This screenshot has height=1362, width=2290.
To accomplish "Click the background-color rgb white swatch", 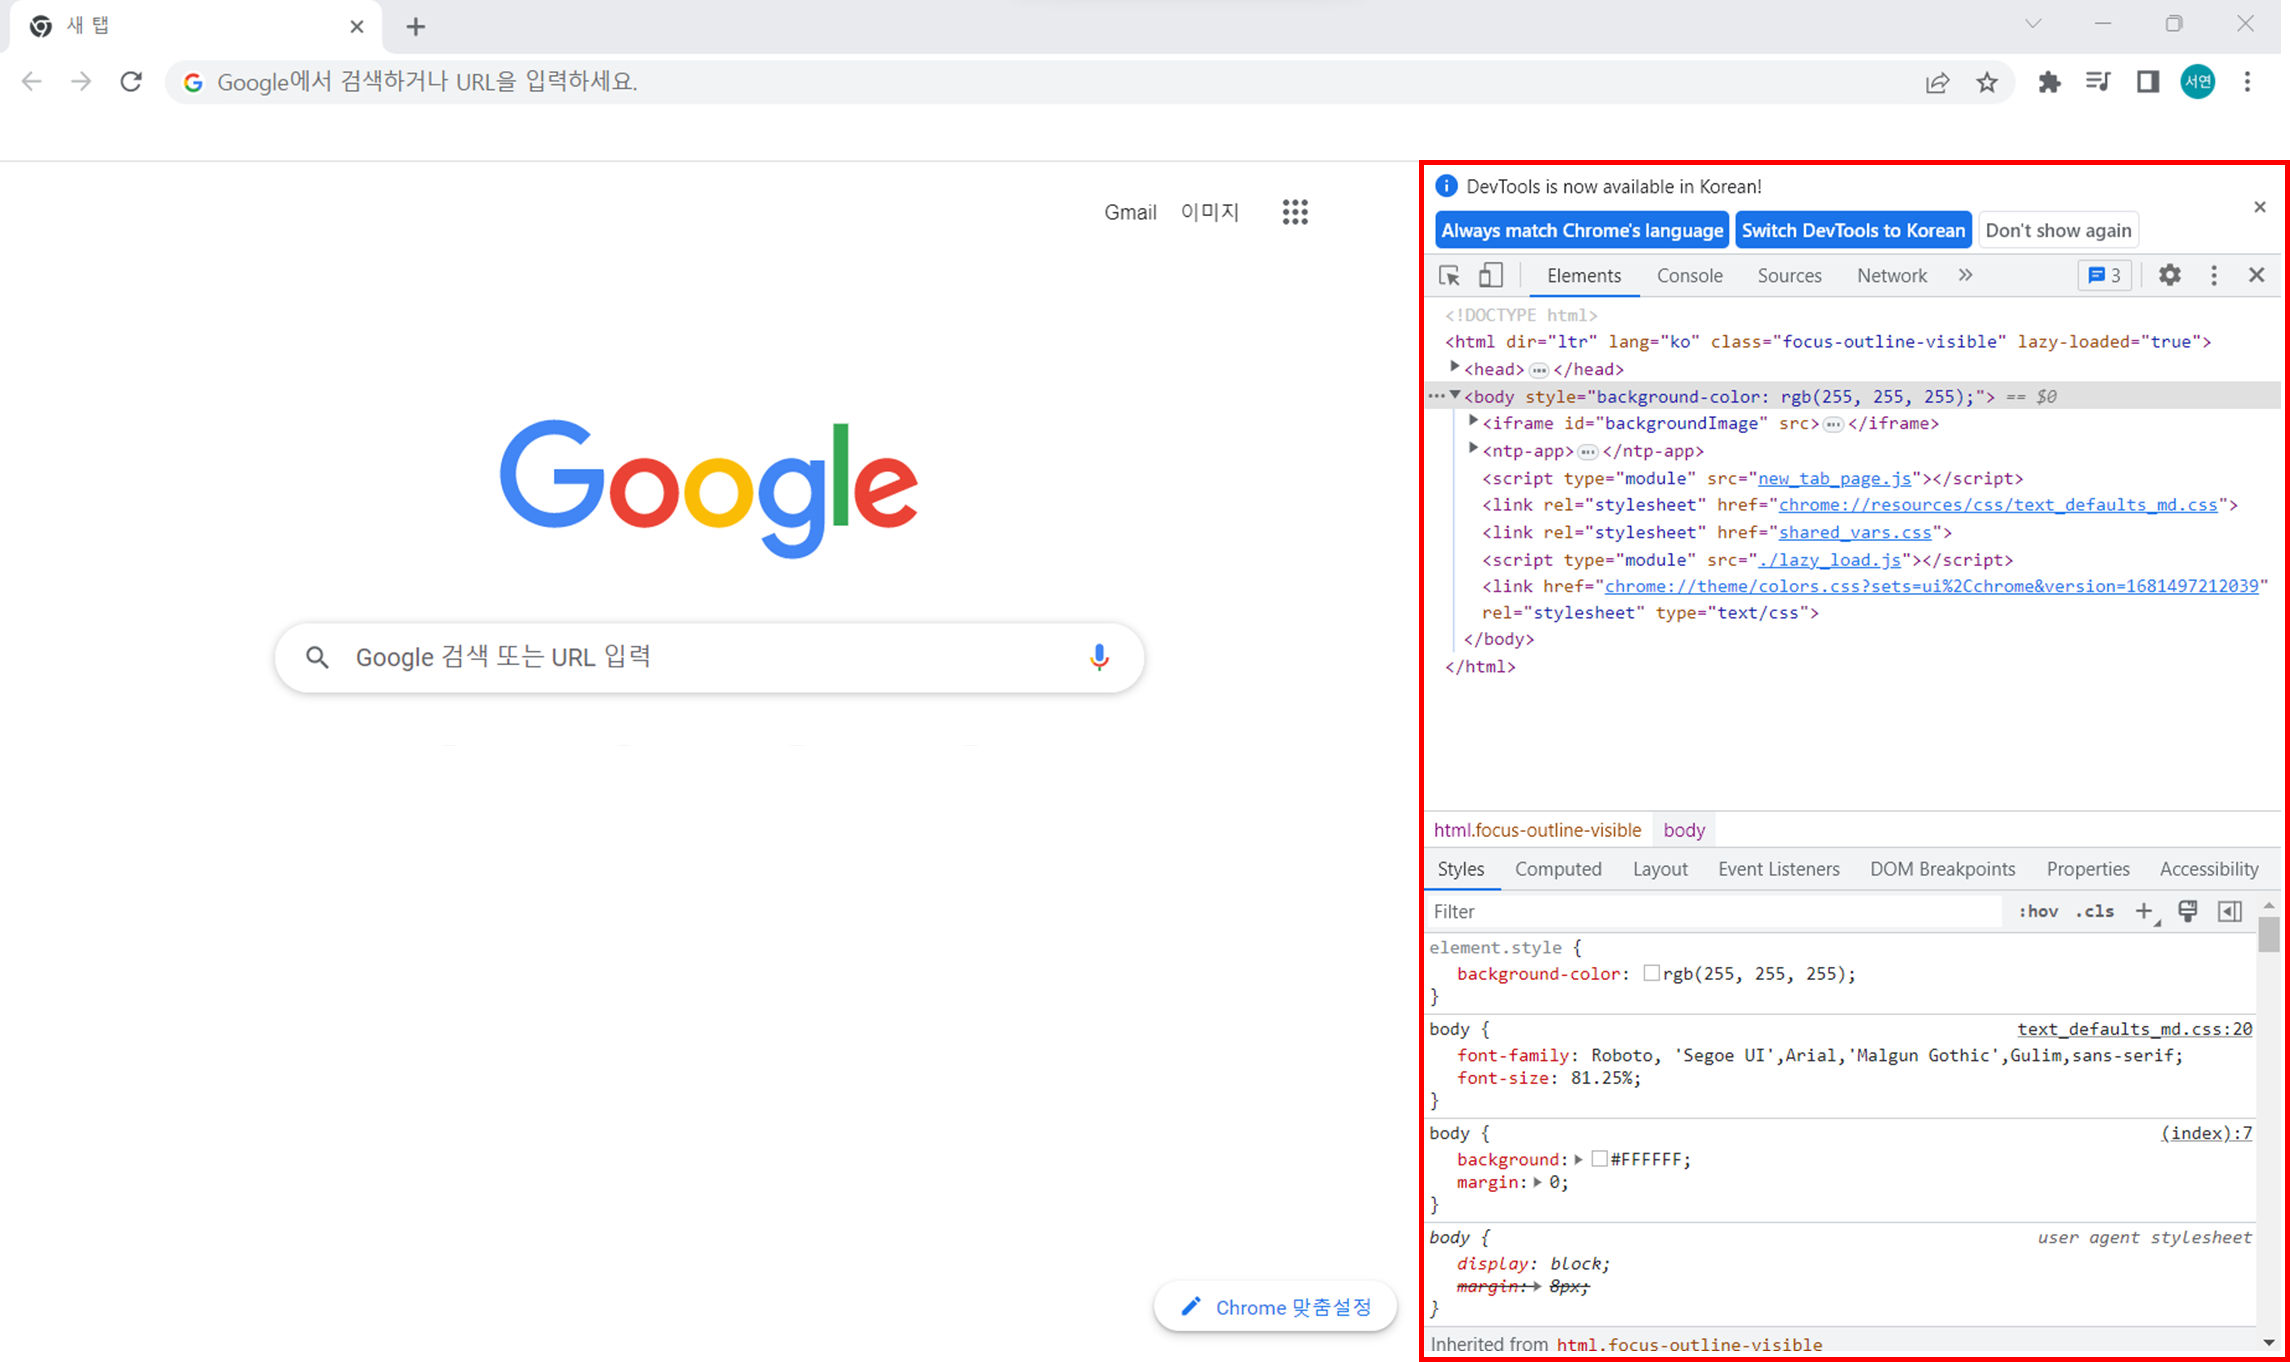I will point(1651,973).
